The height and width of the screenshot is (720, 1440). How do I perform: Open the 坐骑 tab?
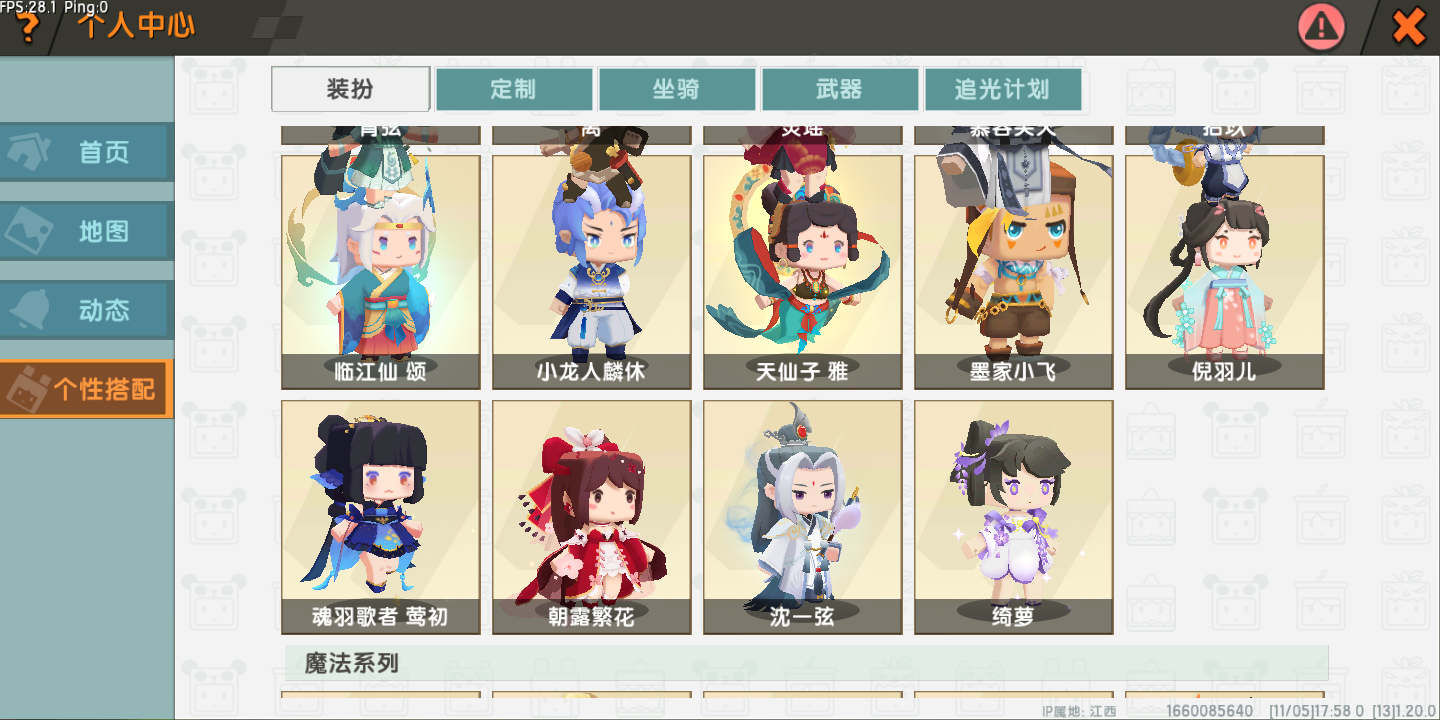(x=677, y=89)
